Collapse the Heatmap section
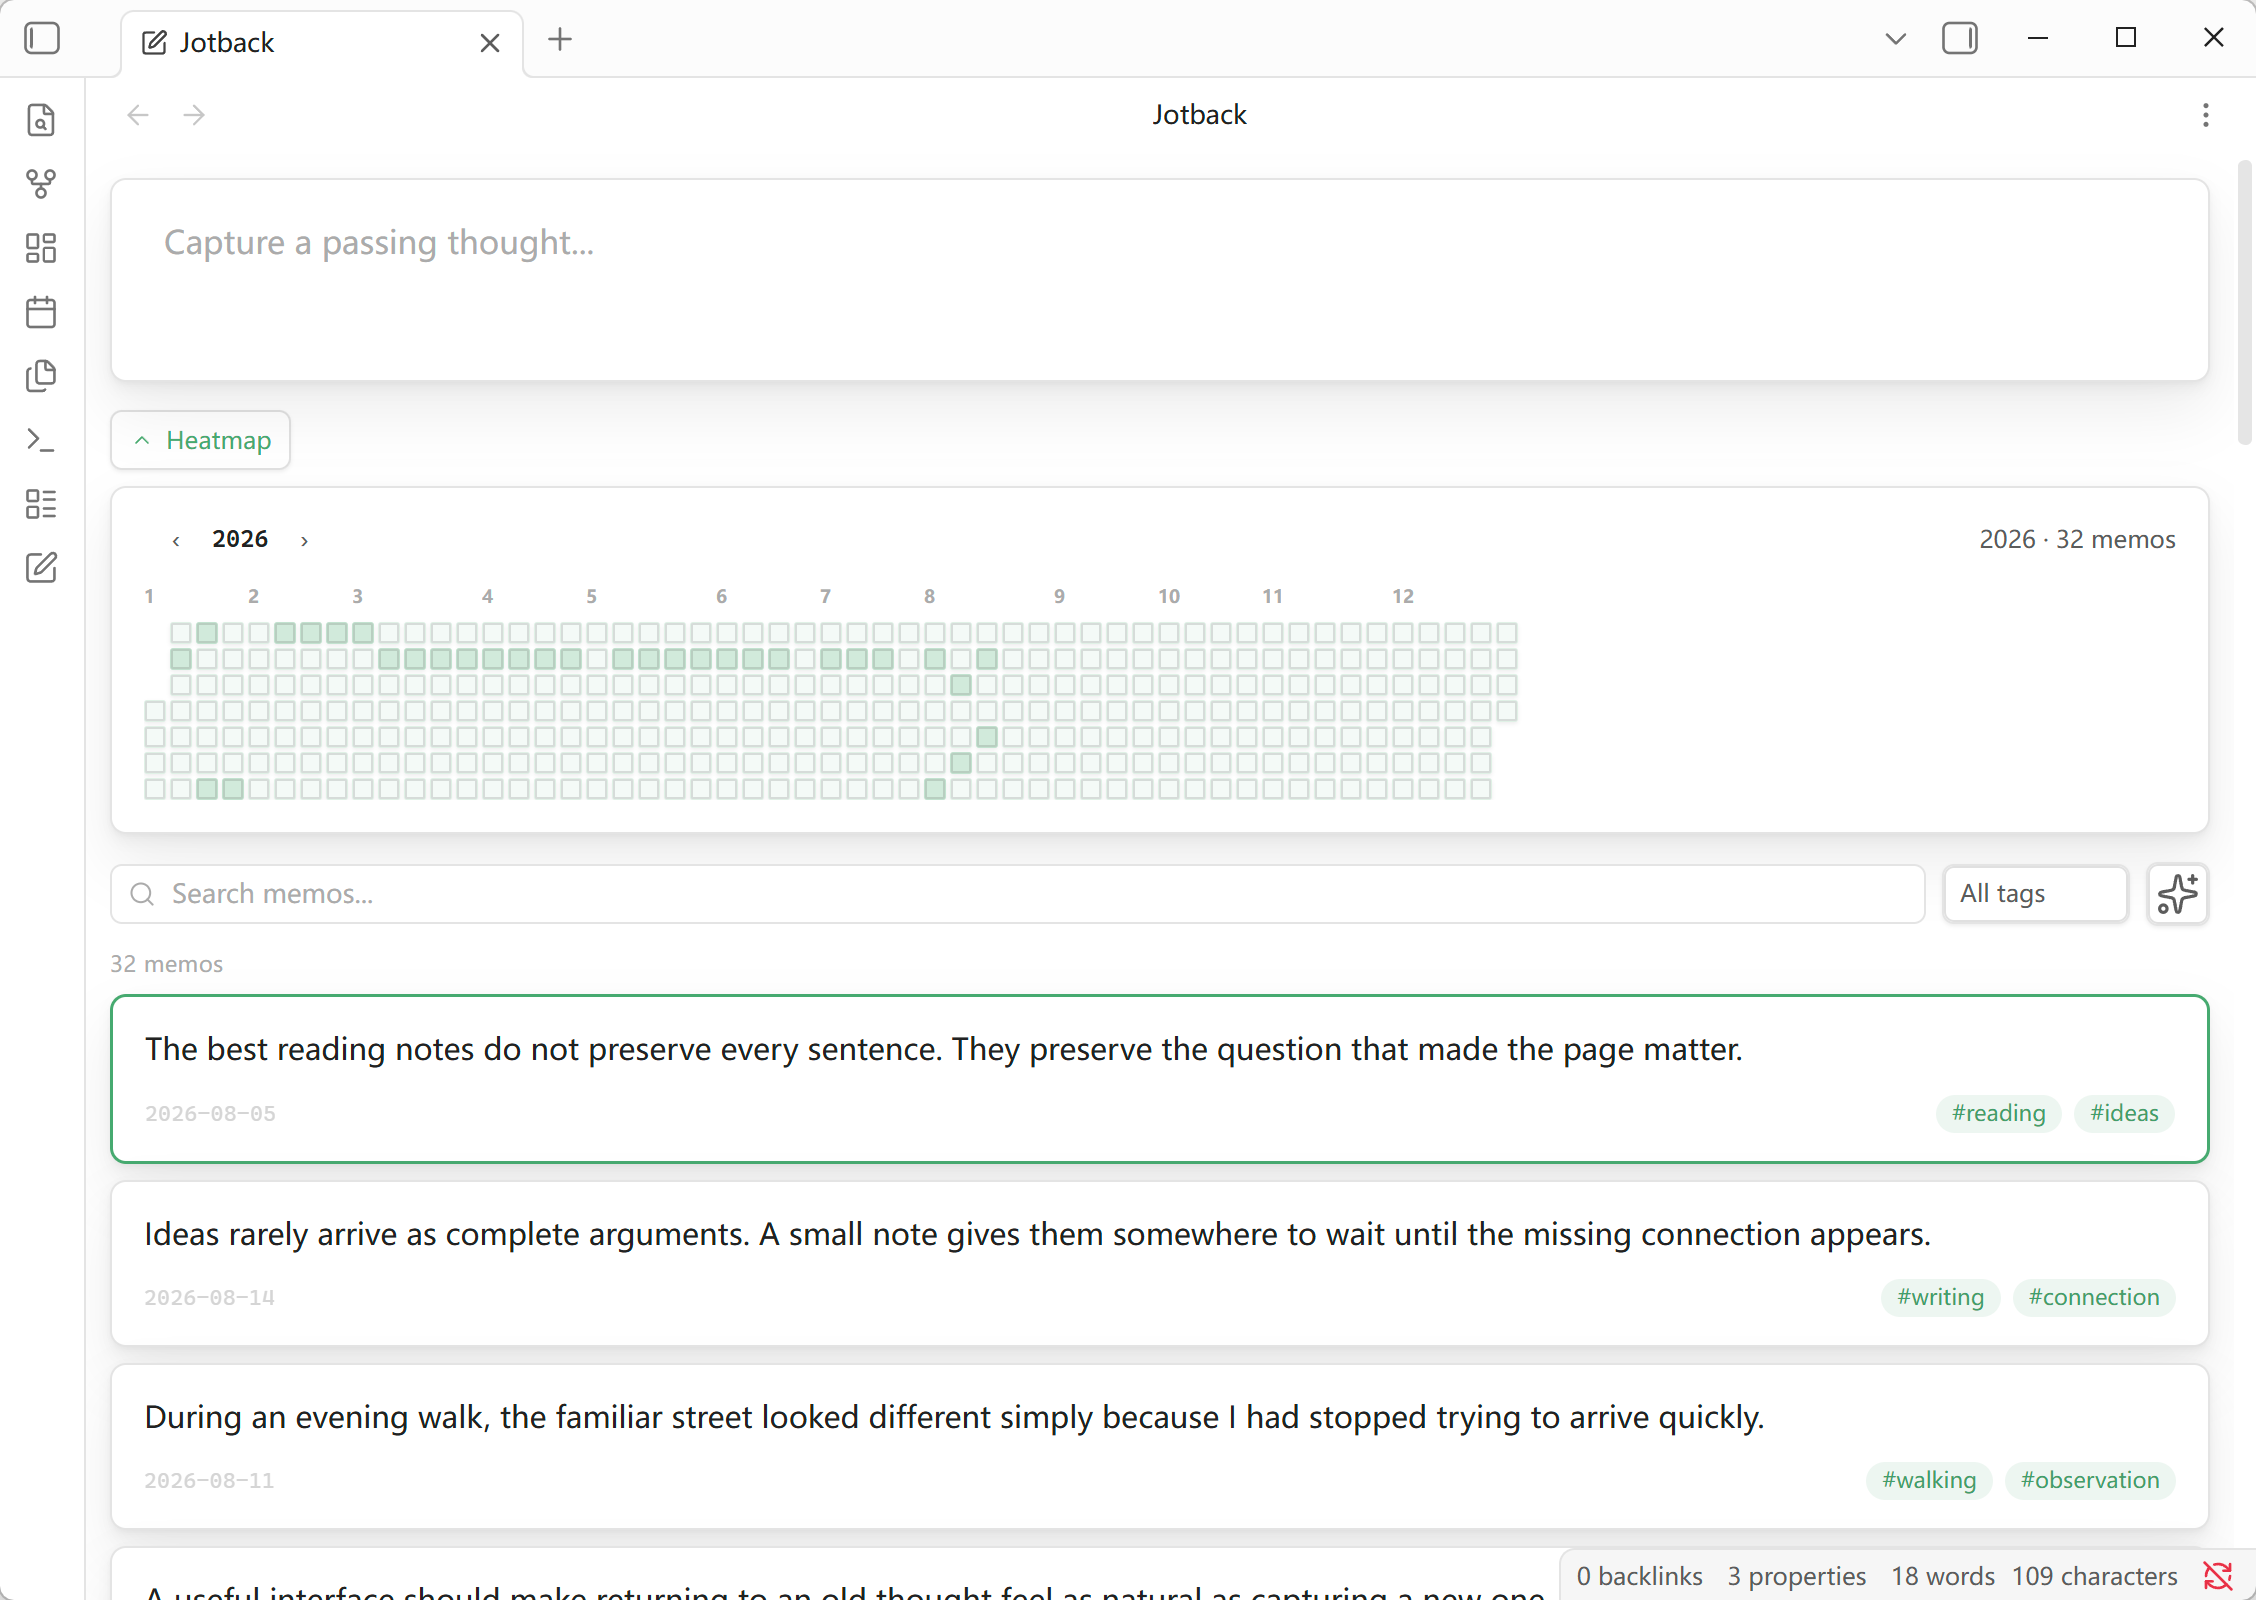This screenshot has width=2256, height=1600. click(201, 440)
